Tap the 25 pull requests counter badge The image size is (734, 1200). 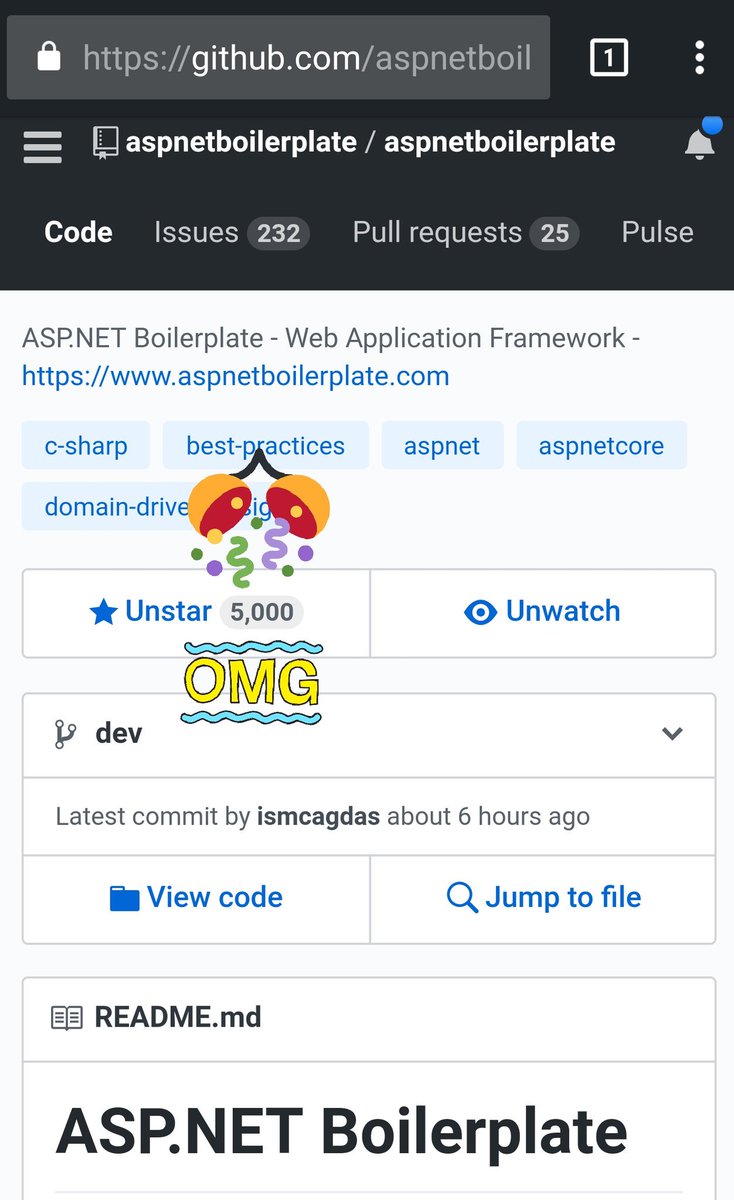pyautogui.click(x=555, y=233)
